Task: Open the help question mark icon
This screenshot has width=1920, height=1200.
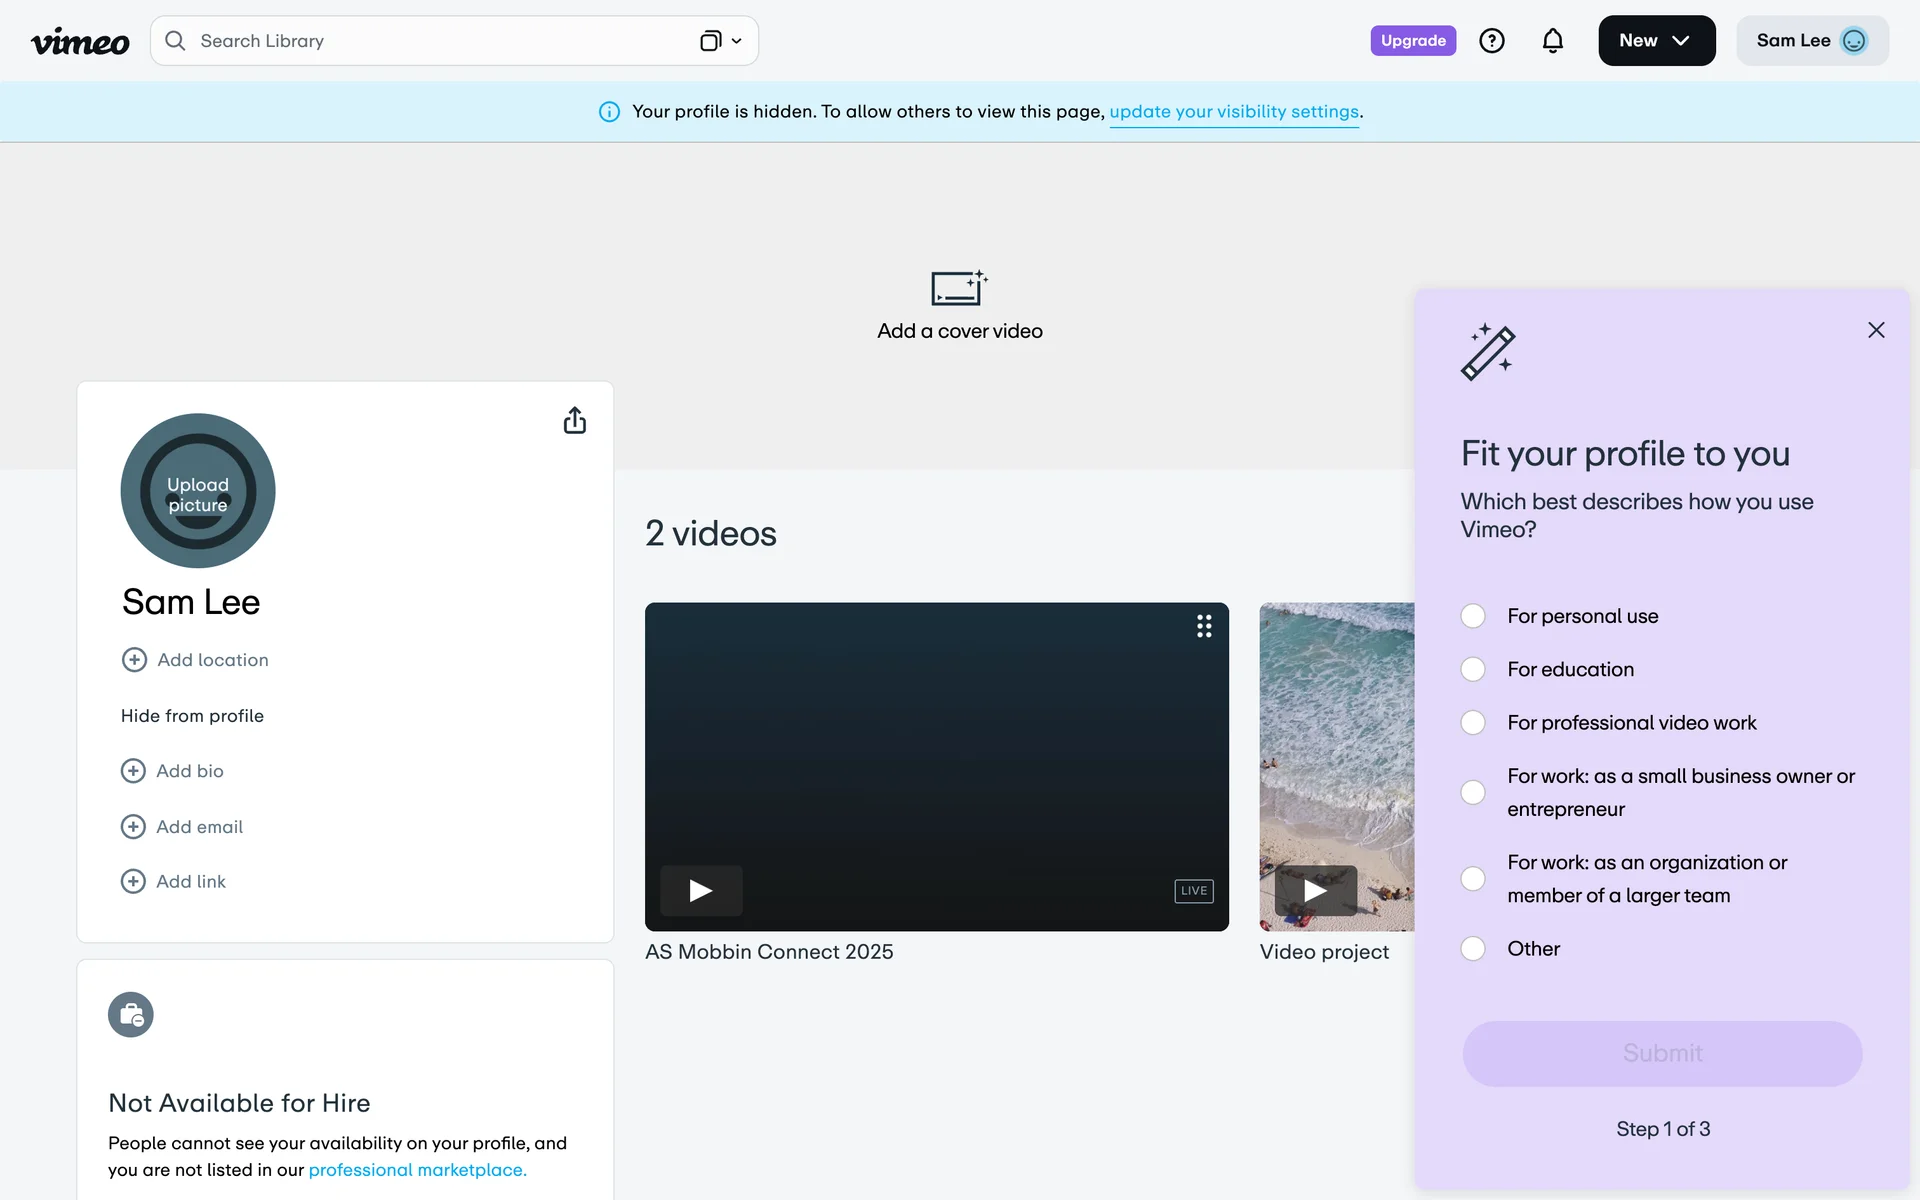Action: pyautogui.click(x=1491, y=41)
